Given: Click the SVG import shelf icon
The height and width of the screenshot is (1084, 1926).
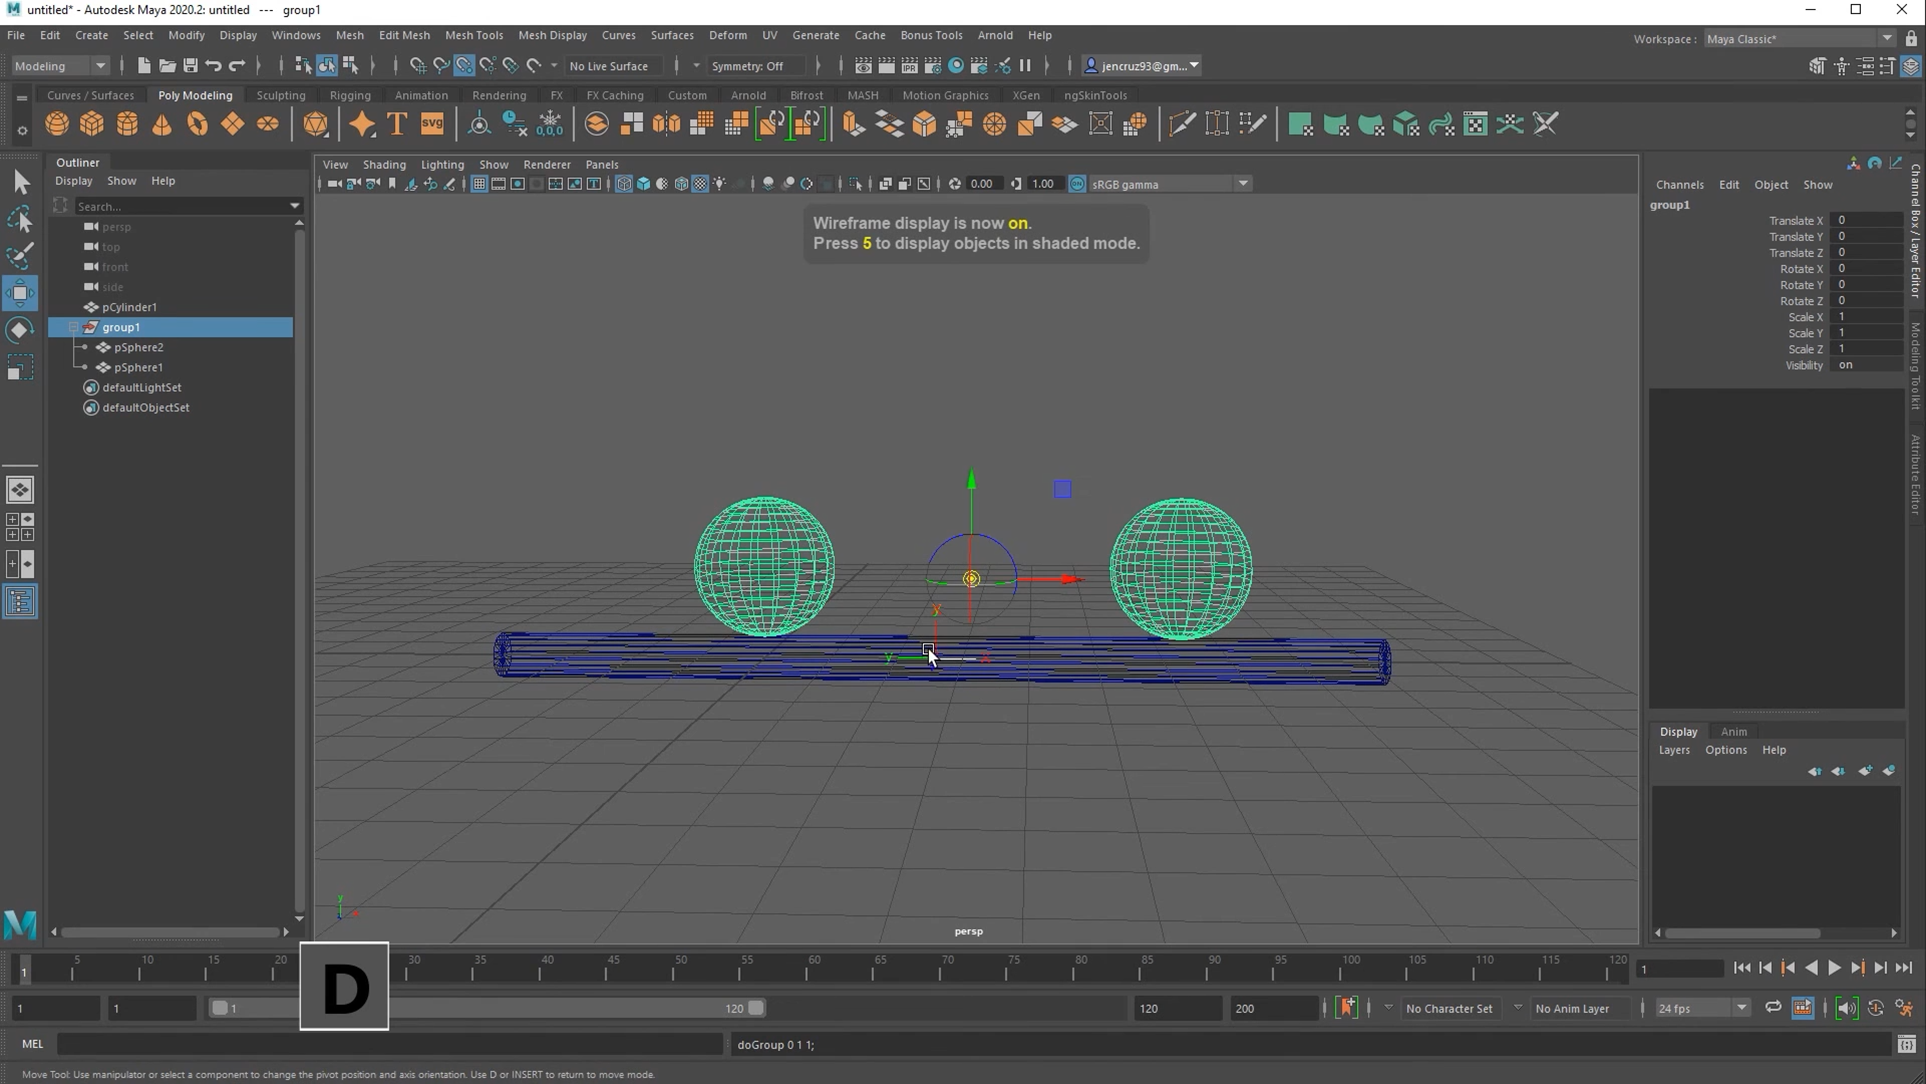Looking at the screenshot, I should (432, 124).
